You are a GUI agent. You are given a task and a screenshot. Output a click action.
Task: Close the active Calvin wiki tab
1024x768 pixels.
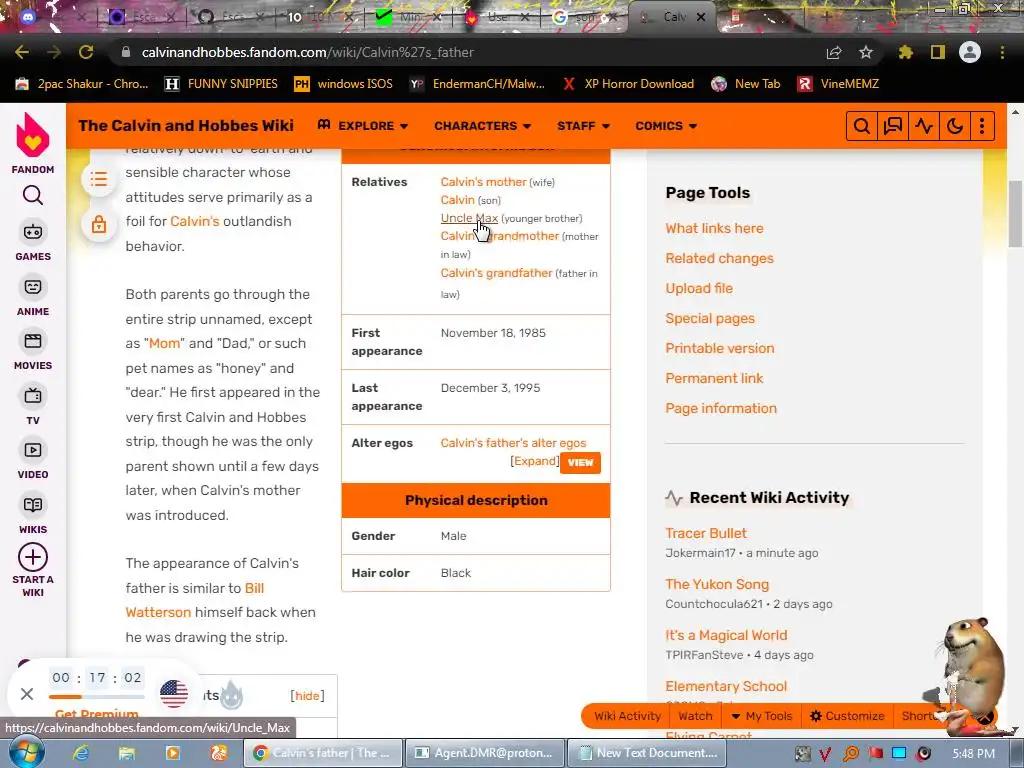(x=701, y=17)
